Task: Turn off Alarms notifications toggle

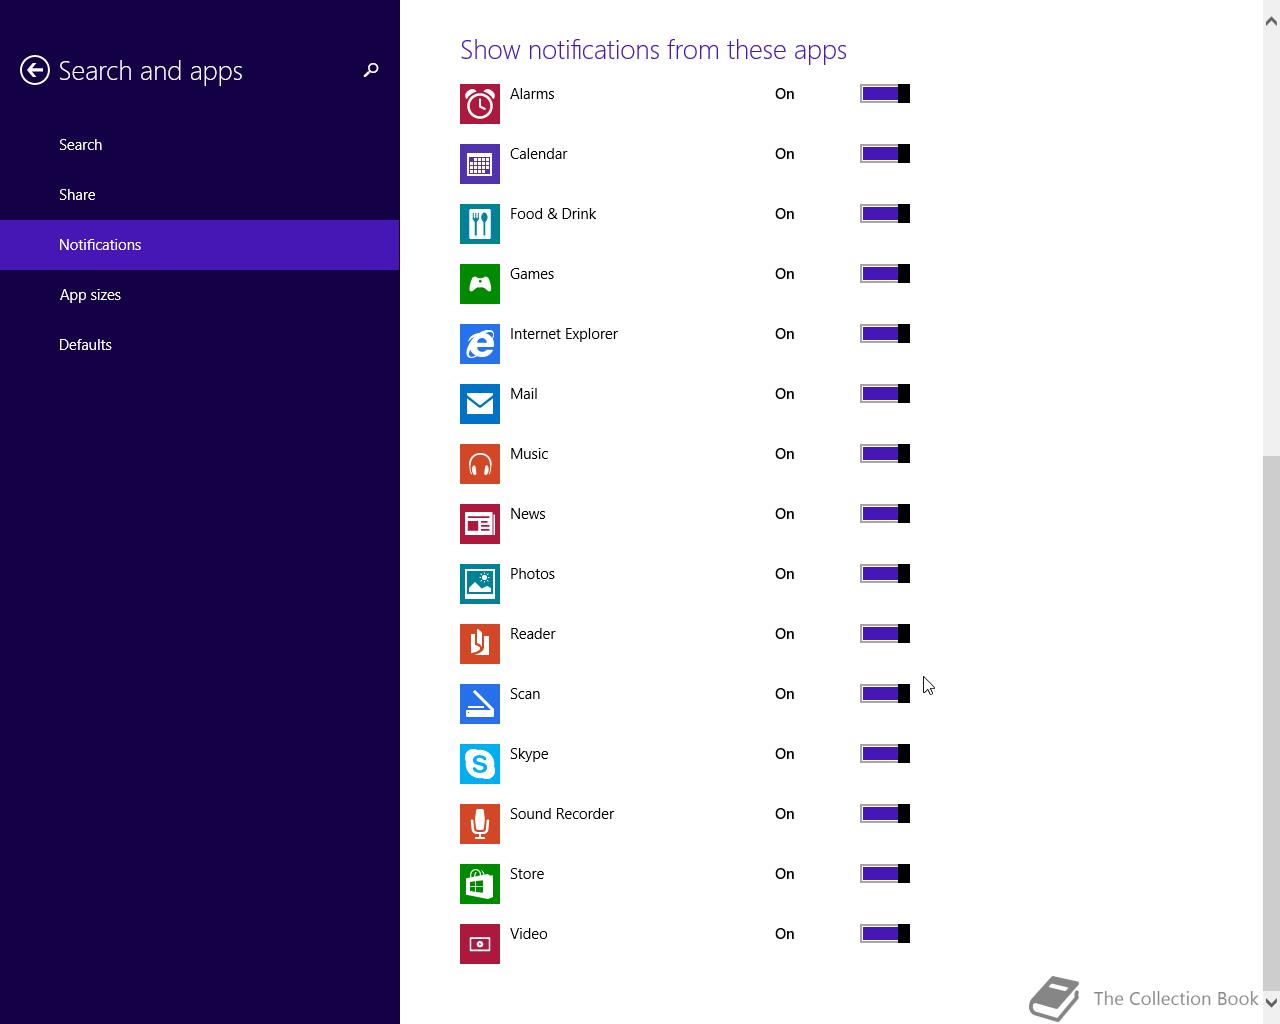Action: point(885,94)
